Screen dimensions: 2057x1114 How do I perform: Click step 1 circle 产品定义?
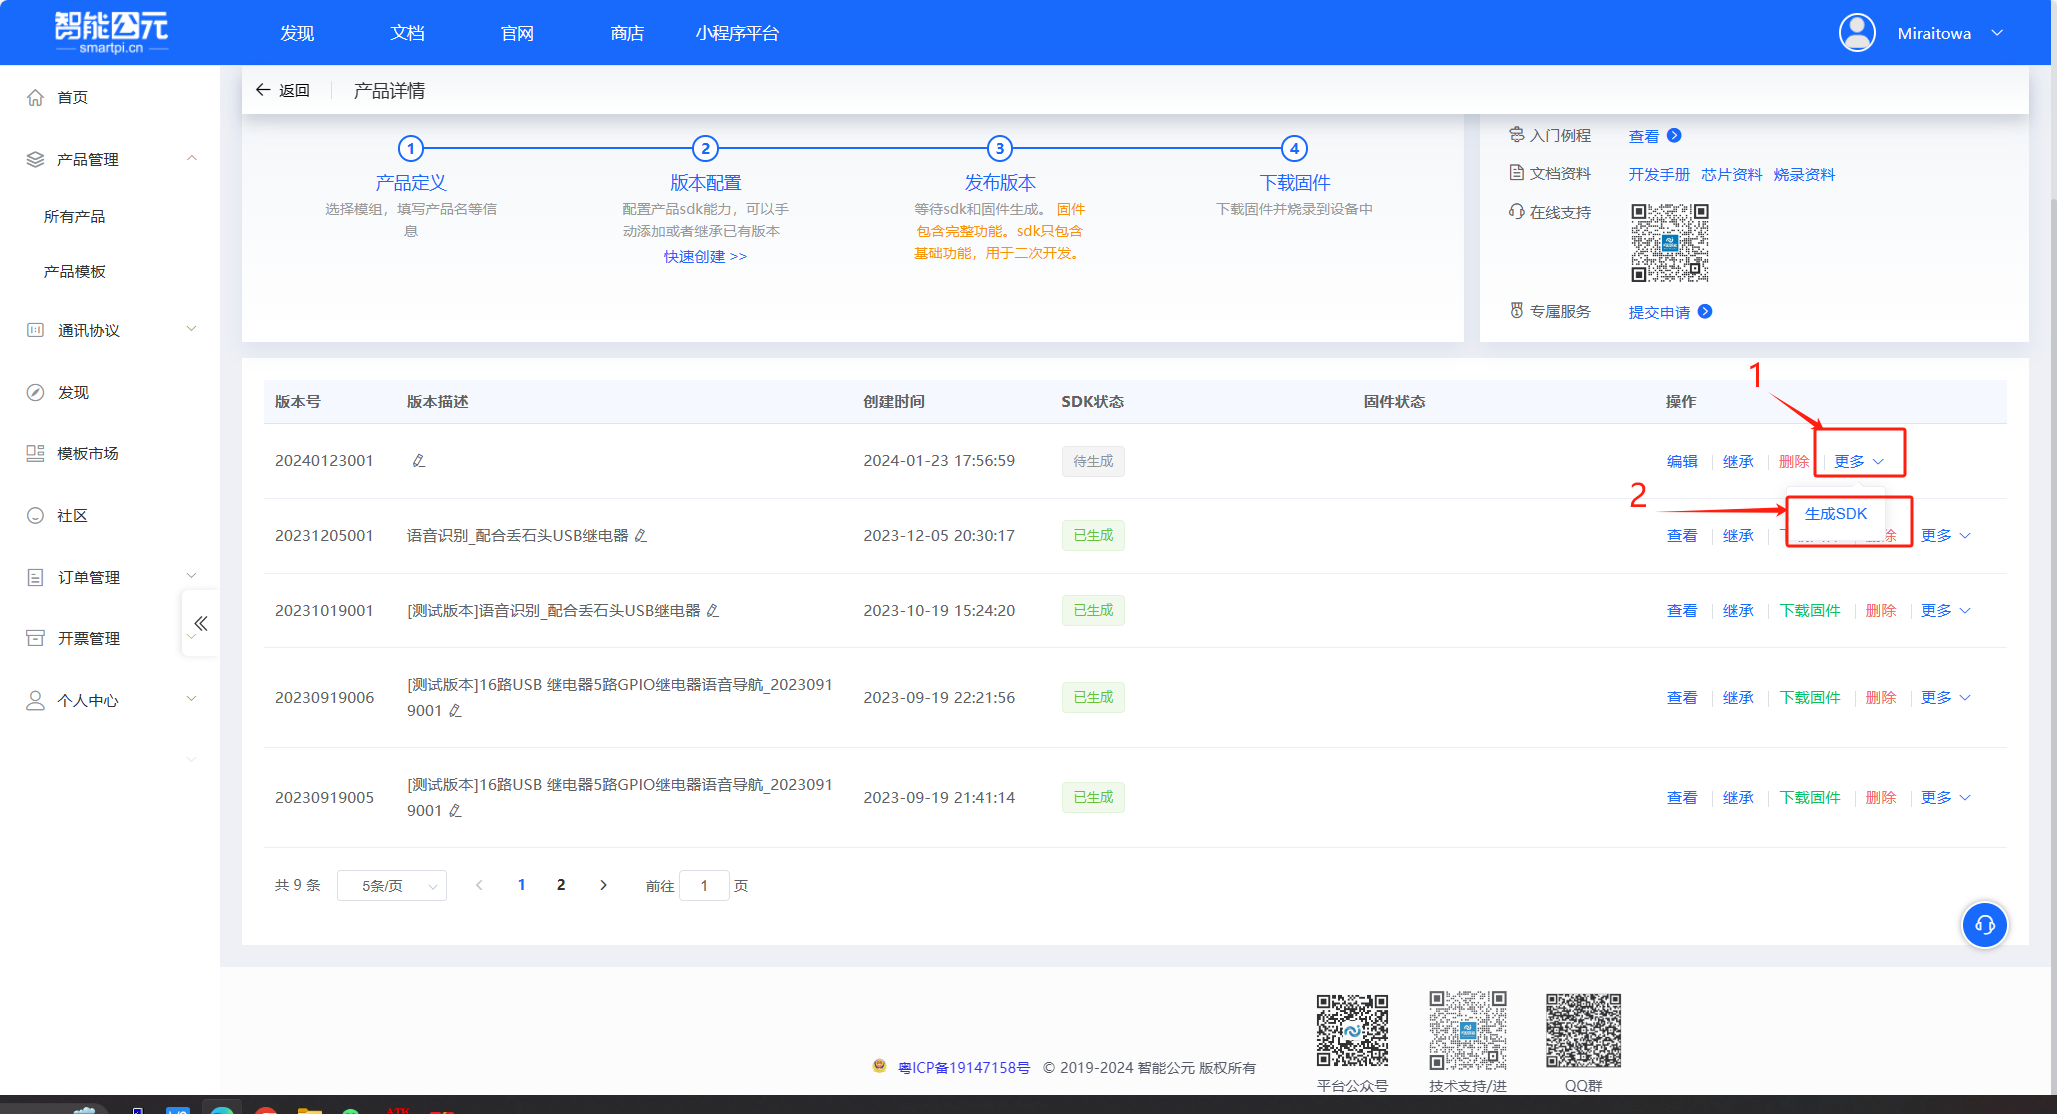click(410, 148)
